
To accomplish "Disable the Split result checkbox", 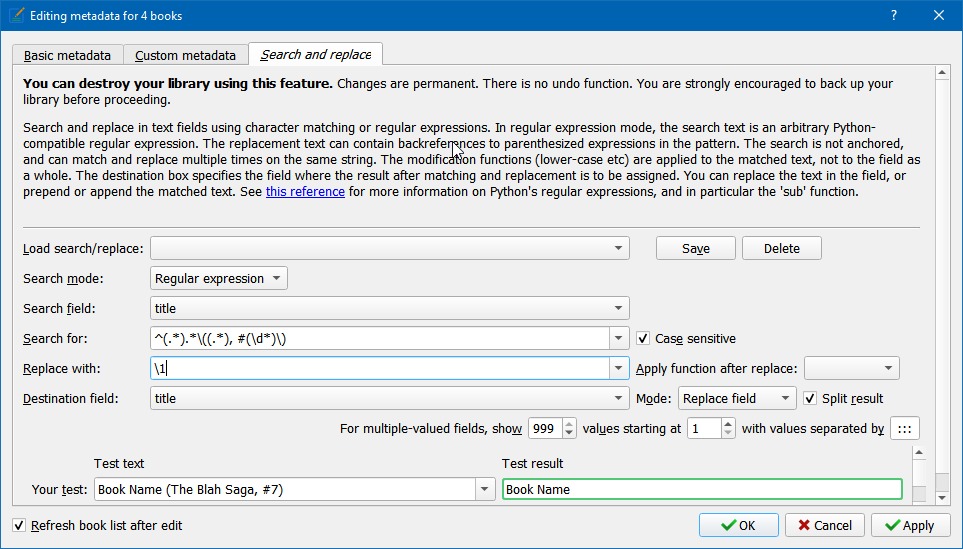I will 811,398.
